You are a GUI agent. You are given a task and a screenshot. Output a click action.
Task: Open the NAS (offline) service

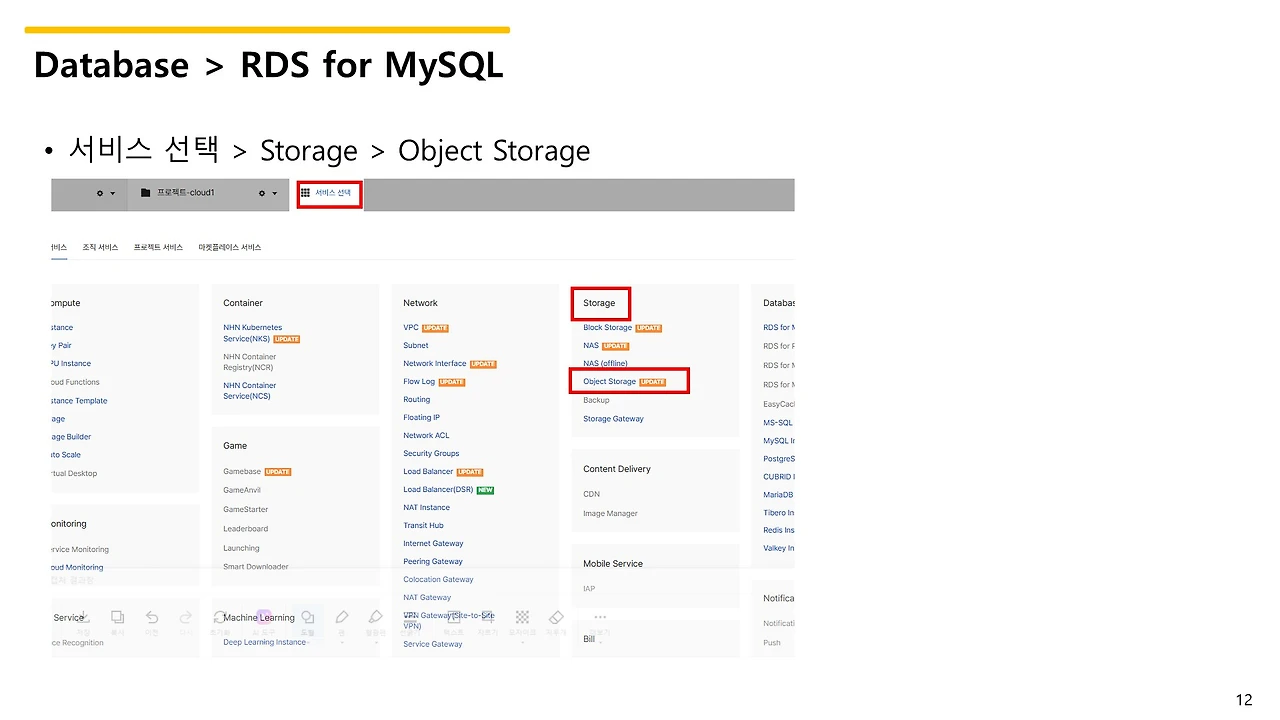pyautogui.click(x=605, y=363)
